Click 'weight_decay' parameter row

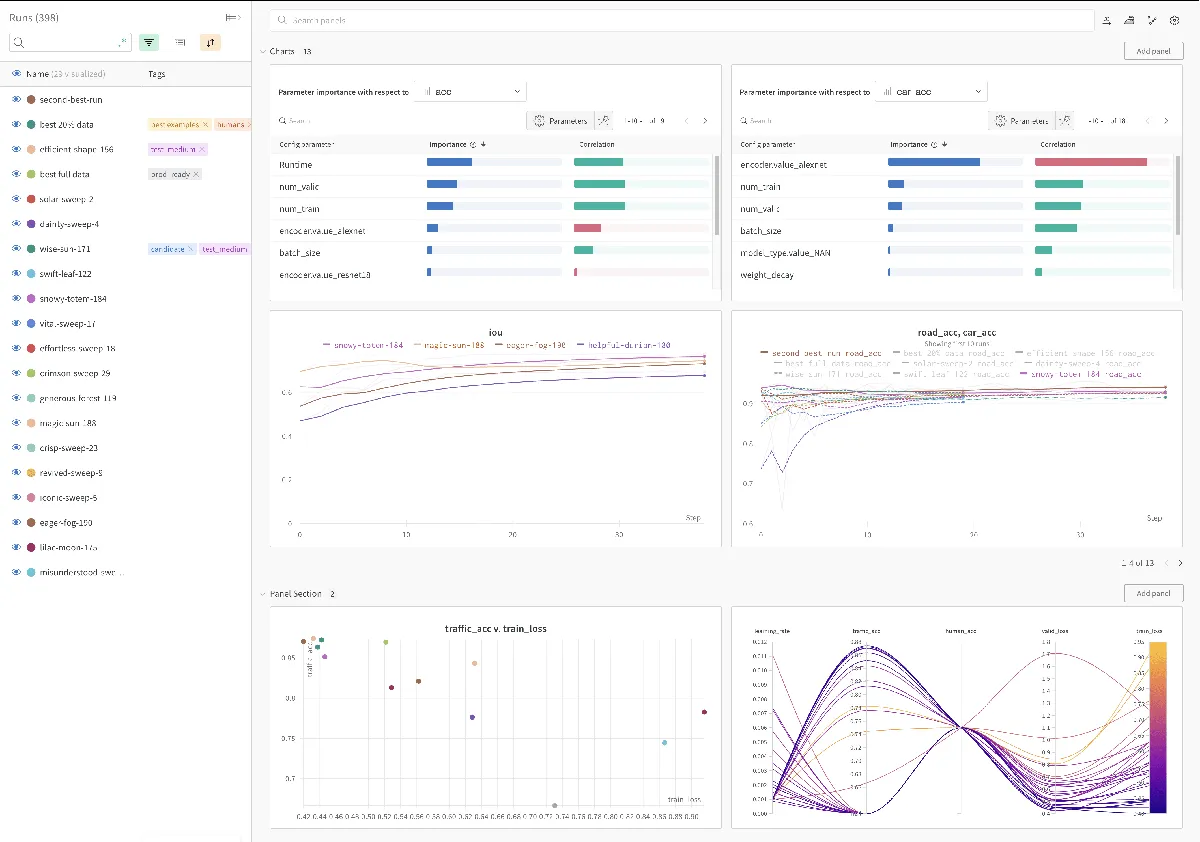pos(955,274)
